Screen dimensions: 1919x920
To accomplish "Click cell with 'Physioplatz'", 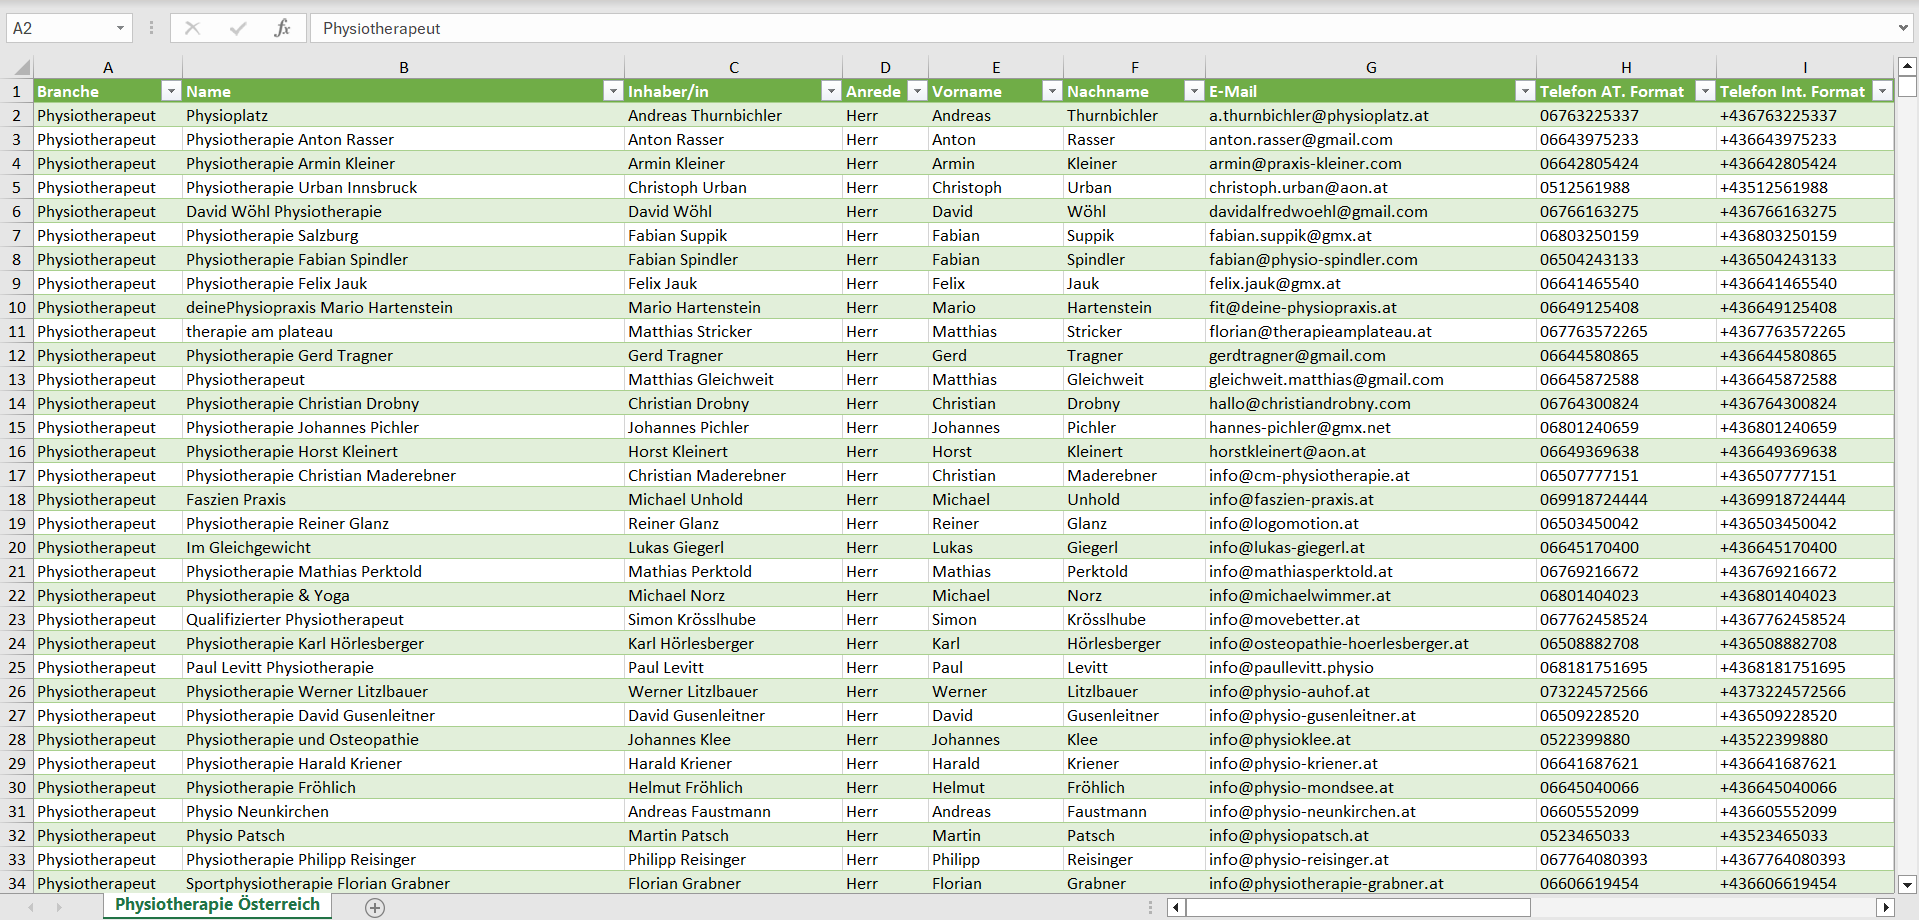I will pyautogui.click(x=404, y=115).
